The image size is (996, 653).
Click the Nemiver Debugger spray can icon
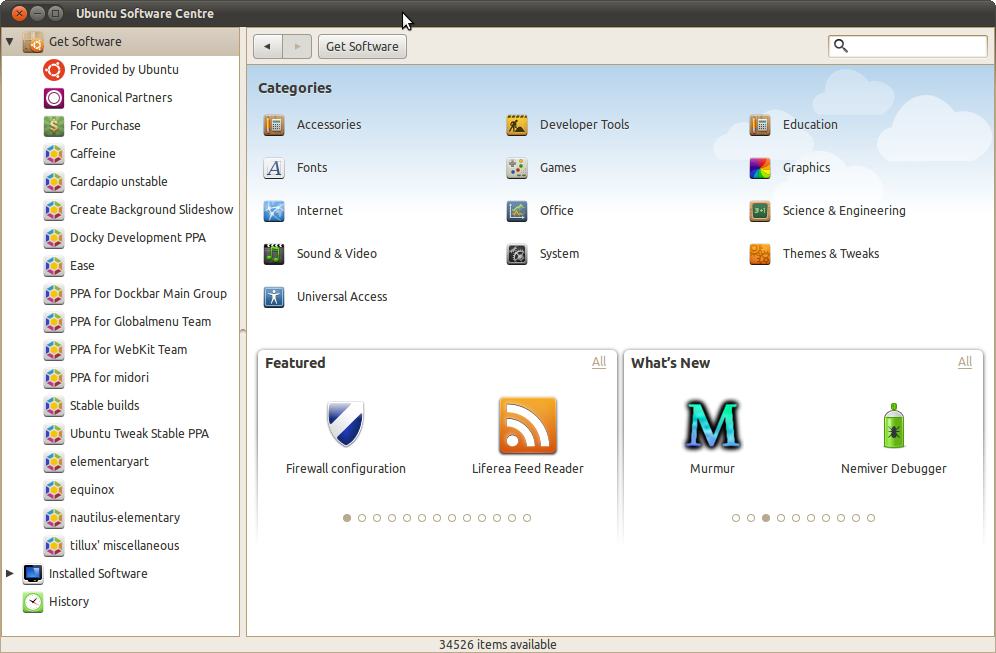click(x=894, y=426)
